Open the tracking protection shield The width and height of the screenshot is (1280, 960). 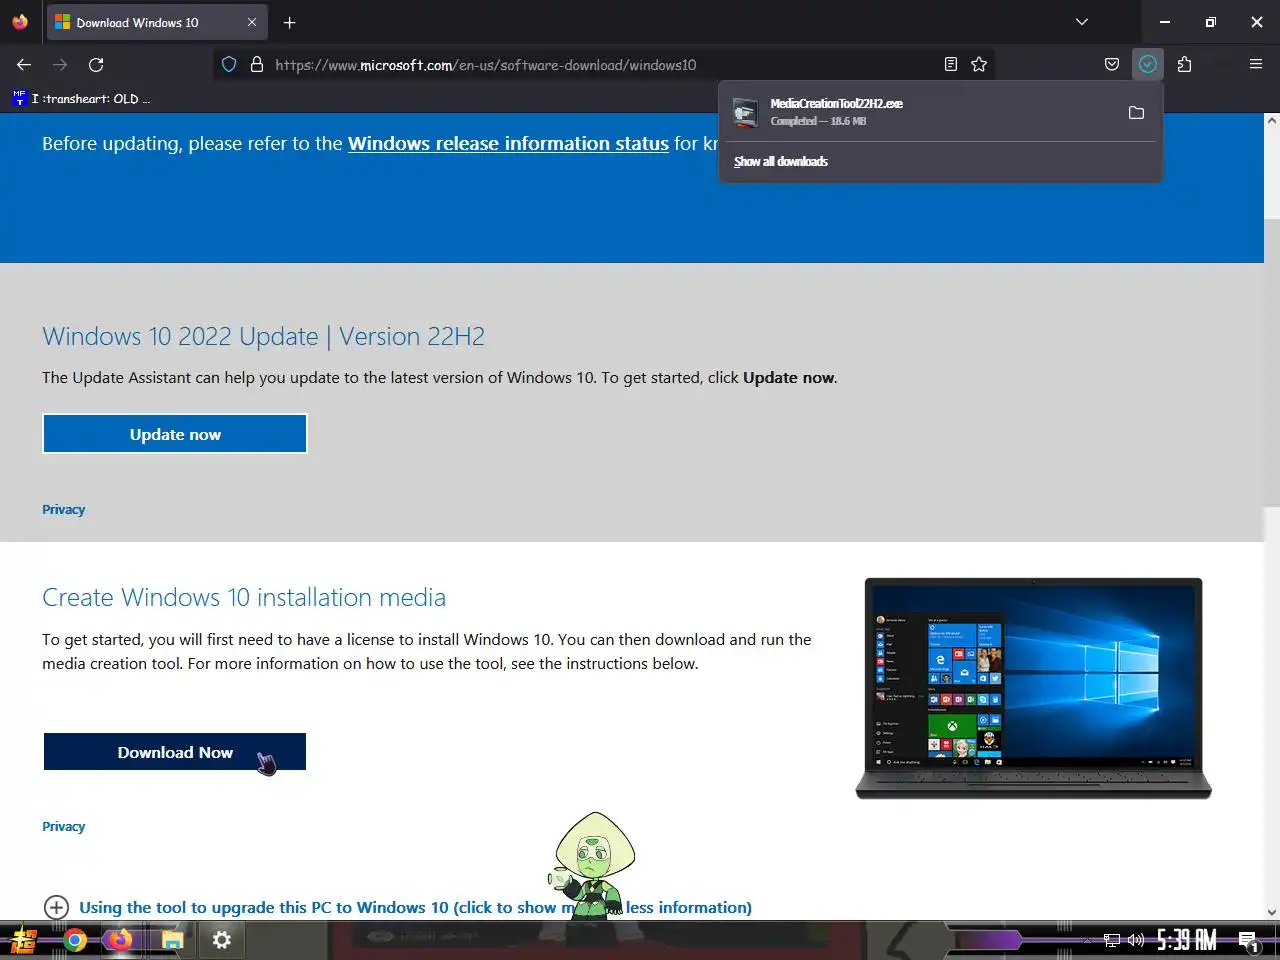[229, 64]
